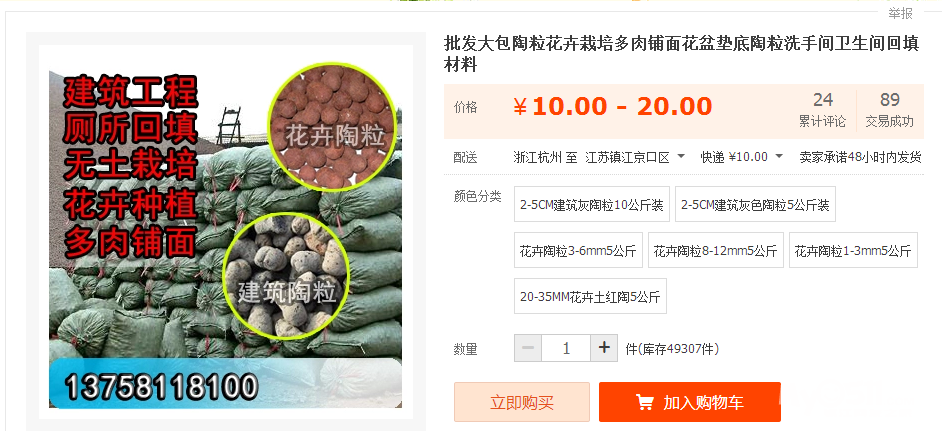Click the 举报 report link
This screenshot has width=942, height=431.
pos(901,13)
